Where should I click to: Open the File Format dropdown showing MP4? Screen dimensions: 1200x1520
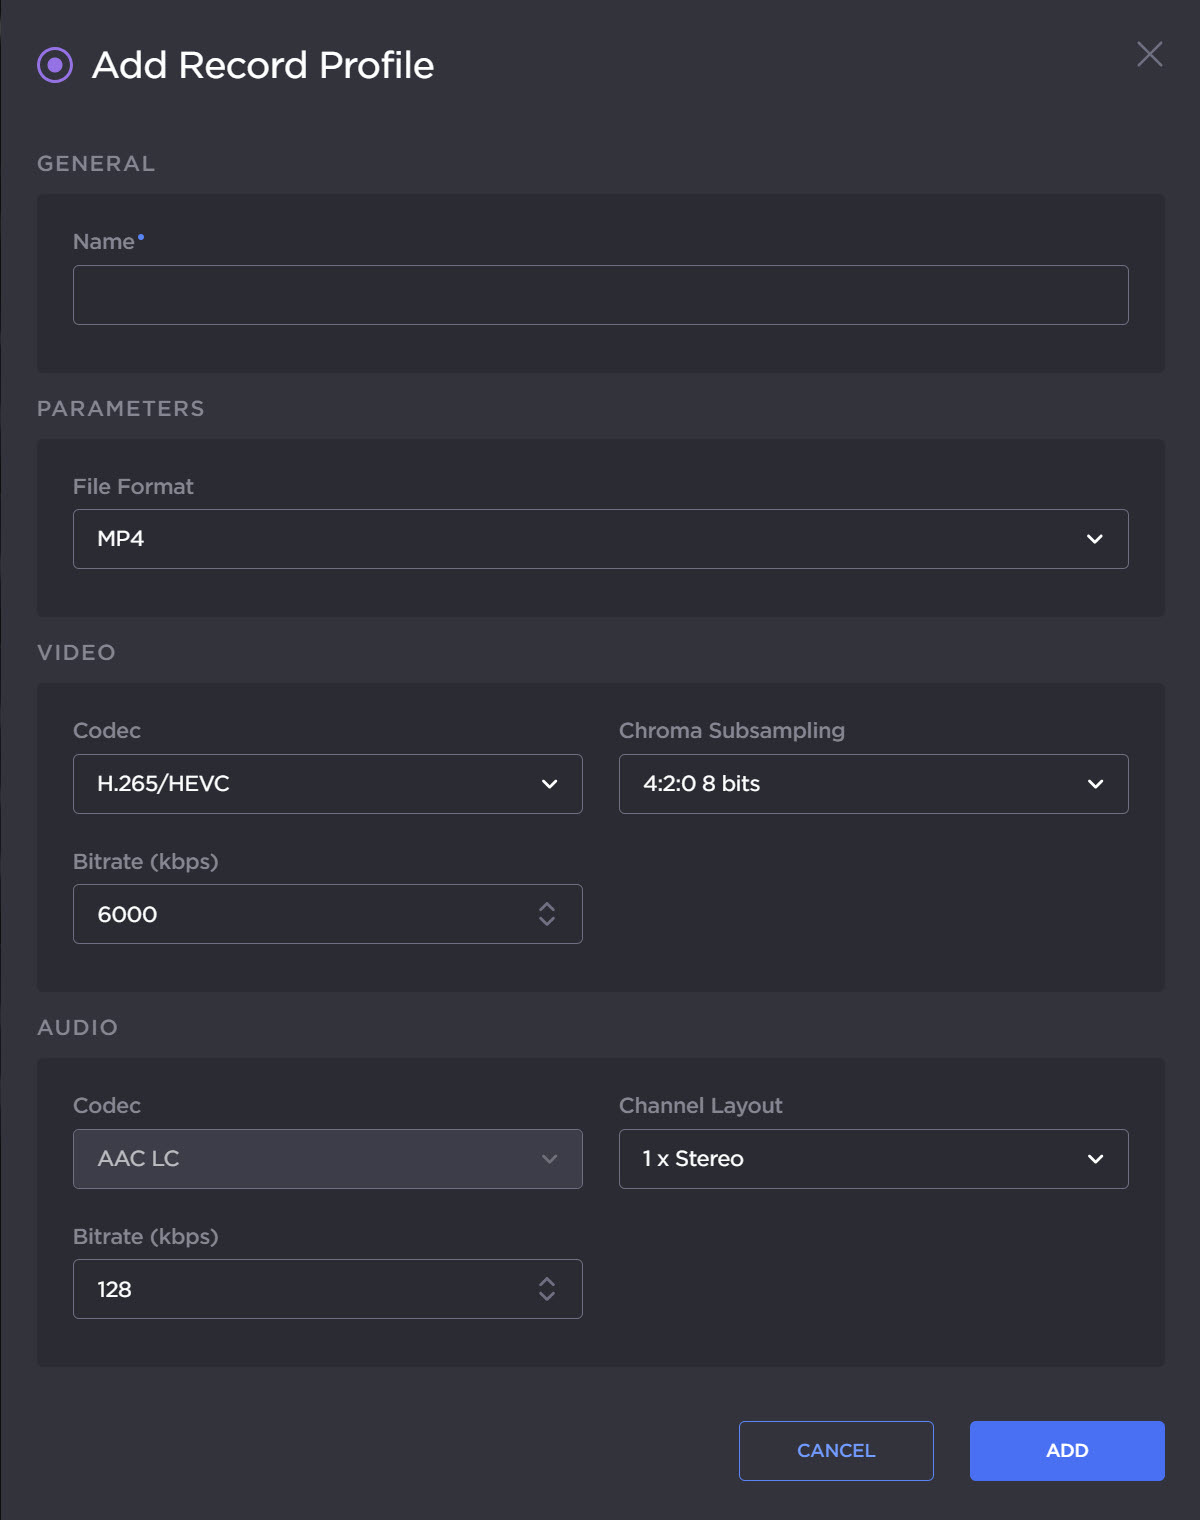tap(600, 539)
